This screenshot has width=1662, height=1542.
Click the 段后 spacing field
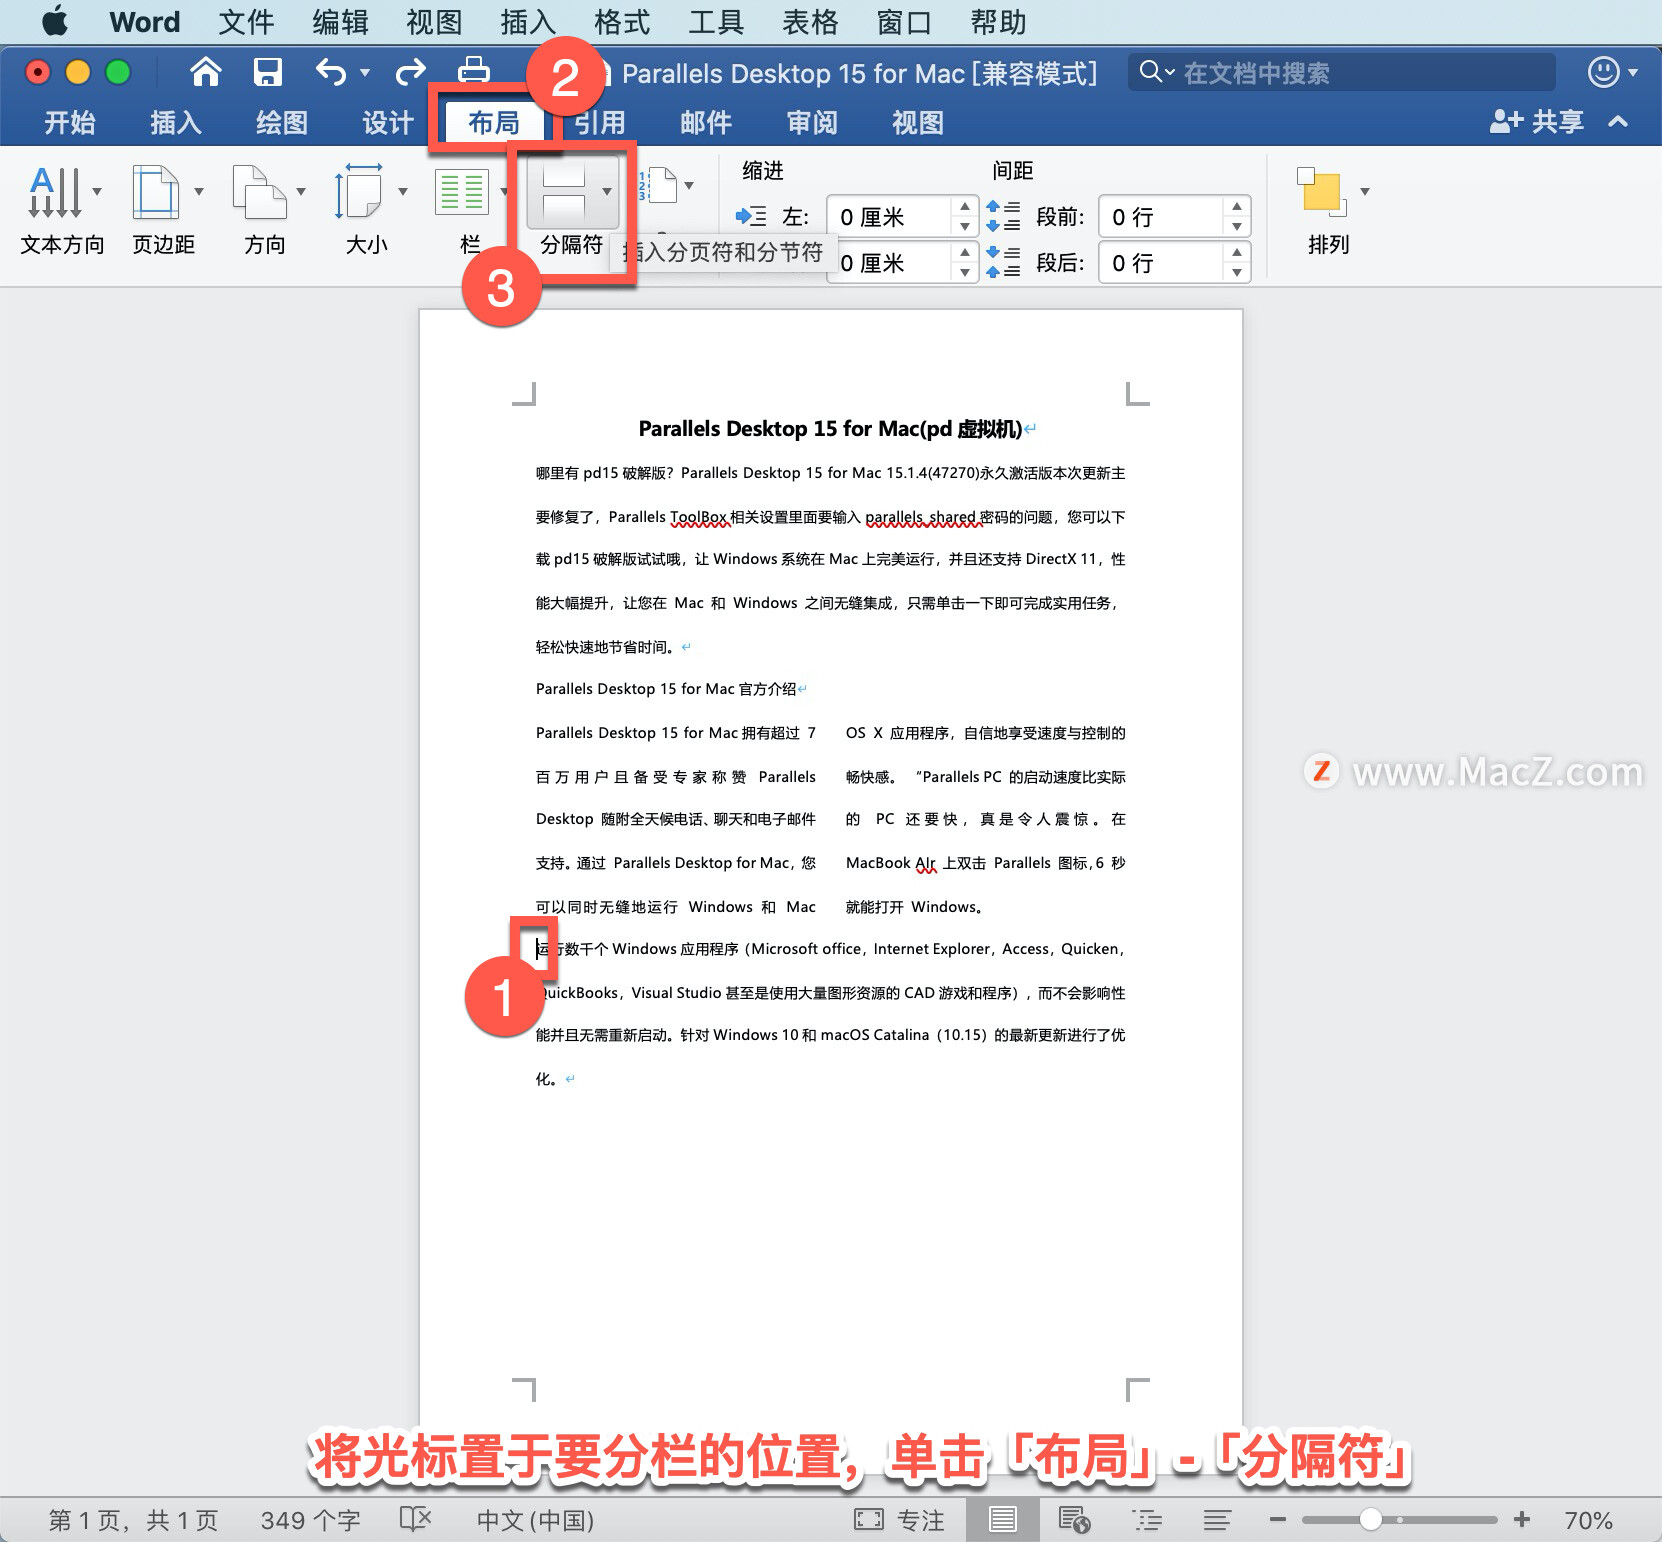point(1161,262)
